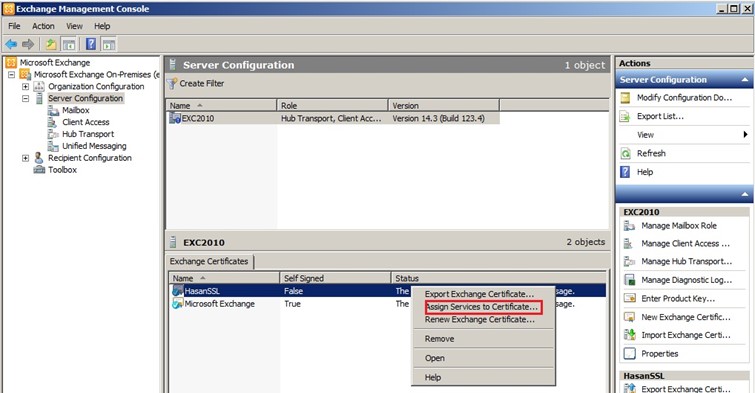The height and width of the screenshot is (393, 755).
Task: Sort certificates by Status column header
Action: 498,278
